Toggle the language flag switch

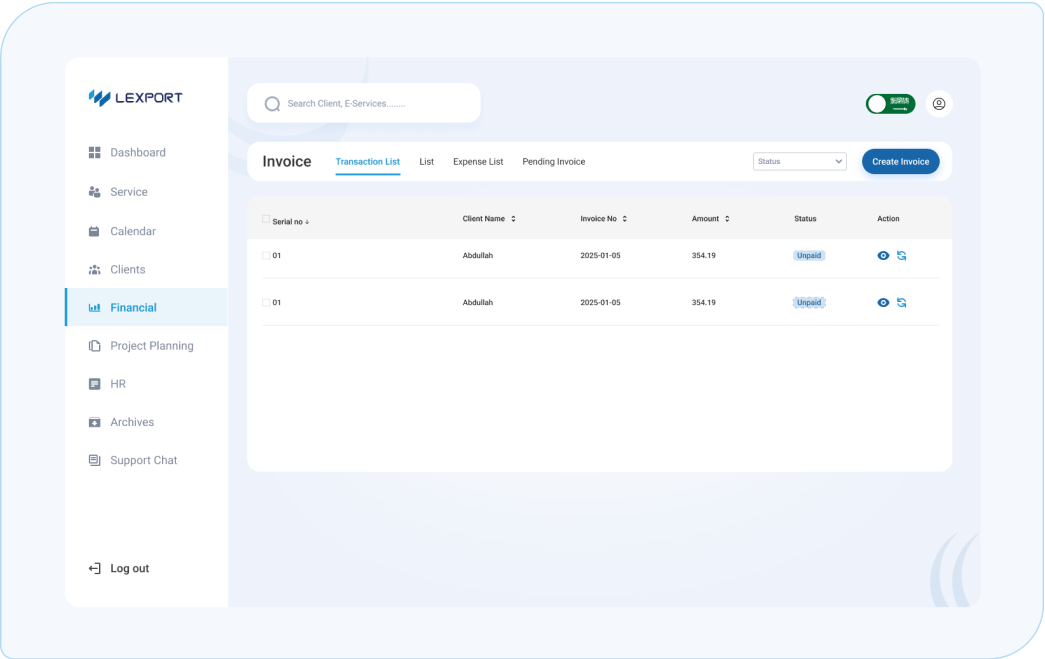point(890,103)
